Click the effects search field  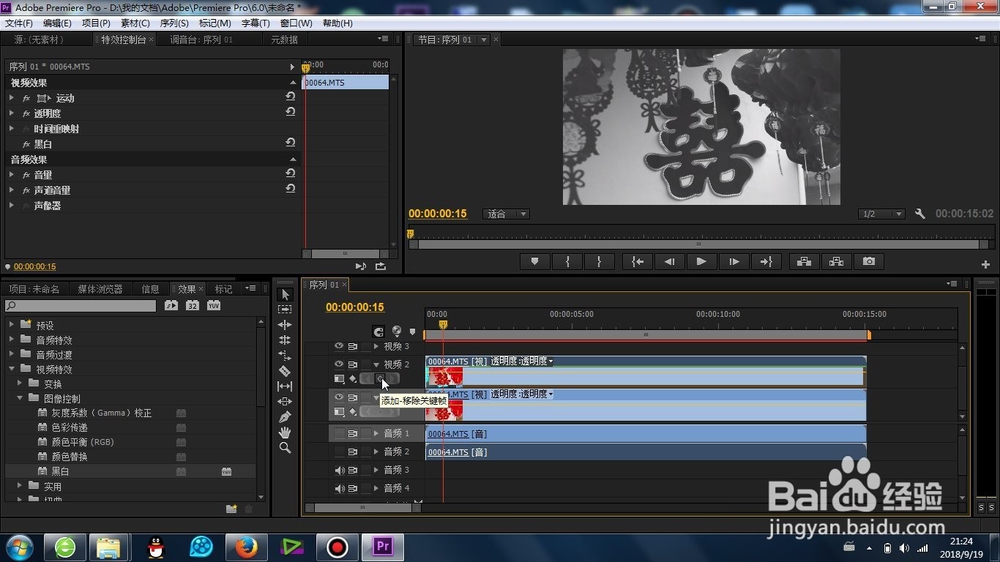point(80,306)
